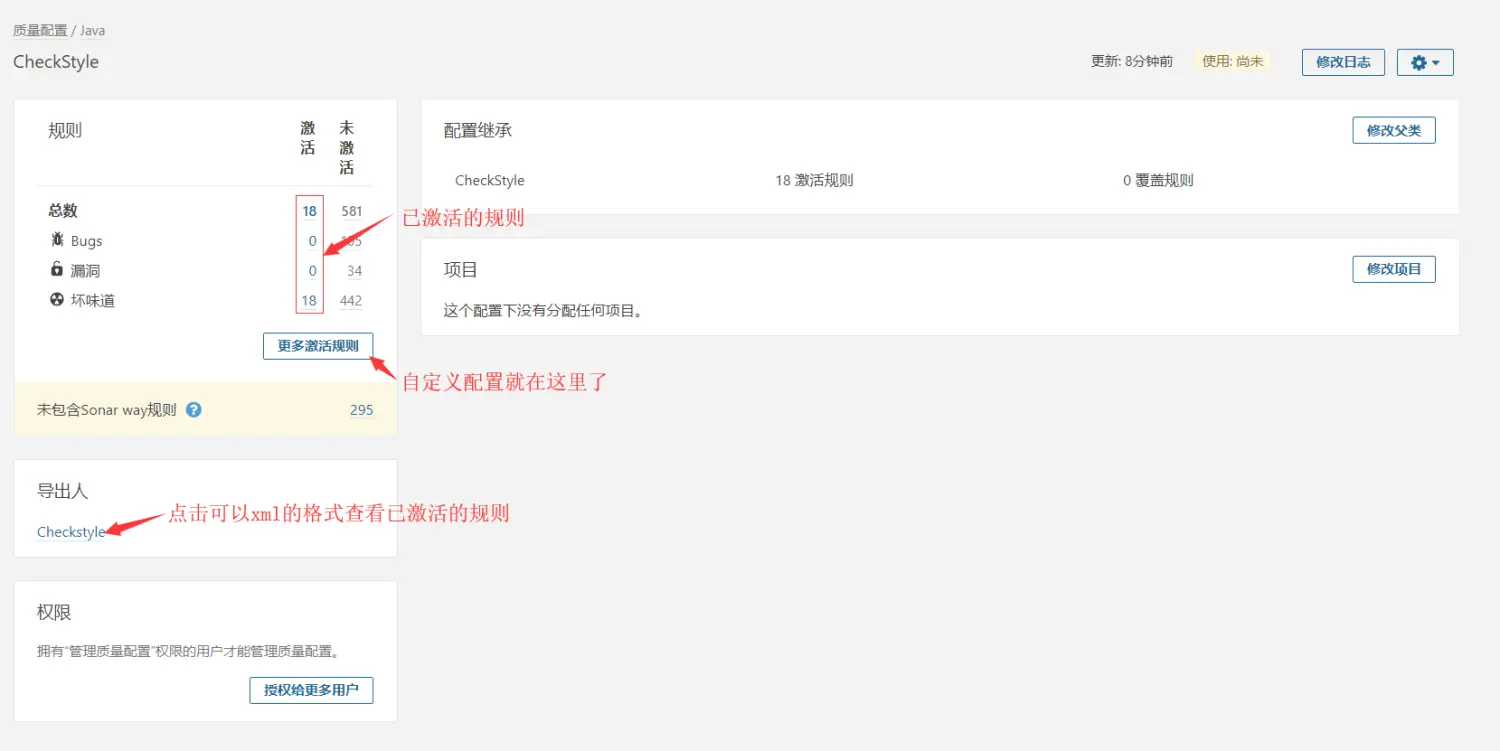This screenshot has width=1500, height=751.
Task: Click the 使用: 尚未 usage badge
Action: tap(1233, 61)
